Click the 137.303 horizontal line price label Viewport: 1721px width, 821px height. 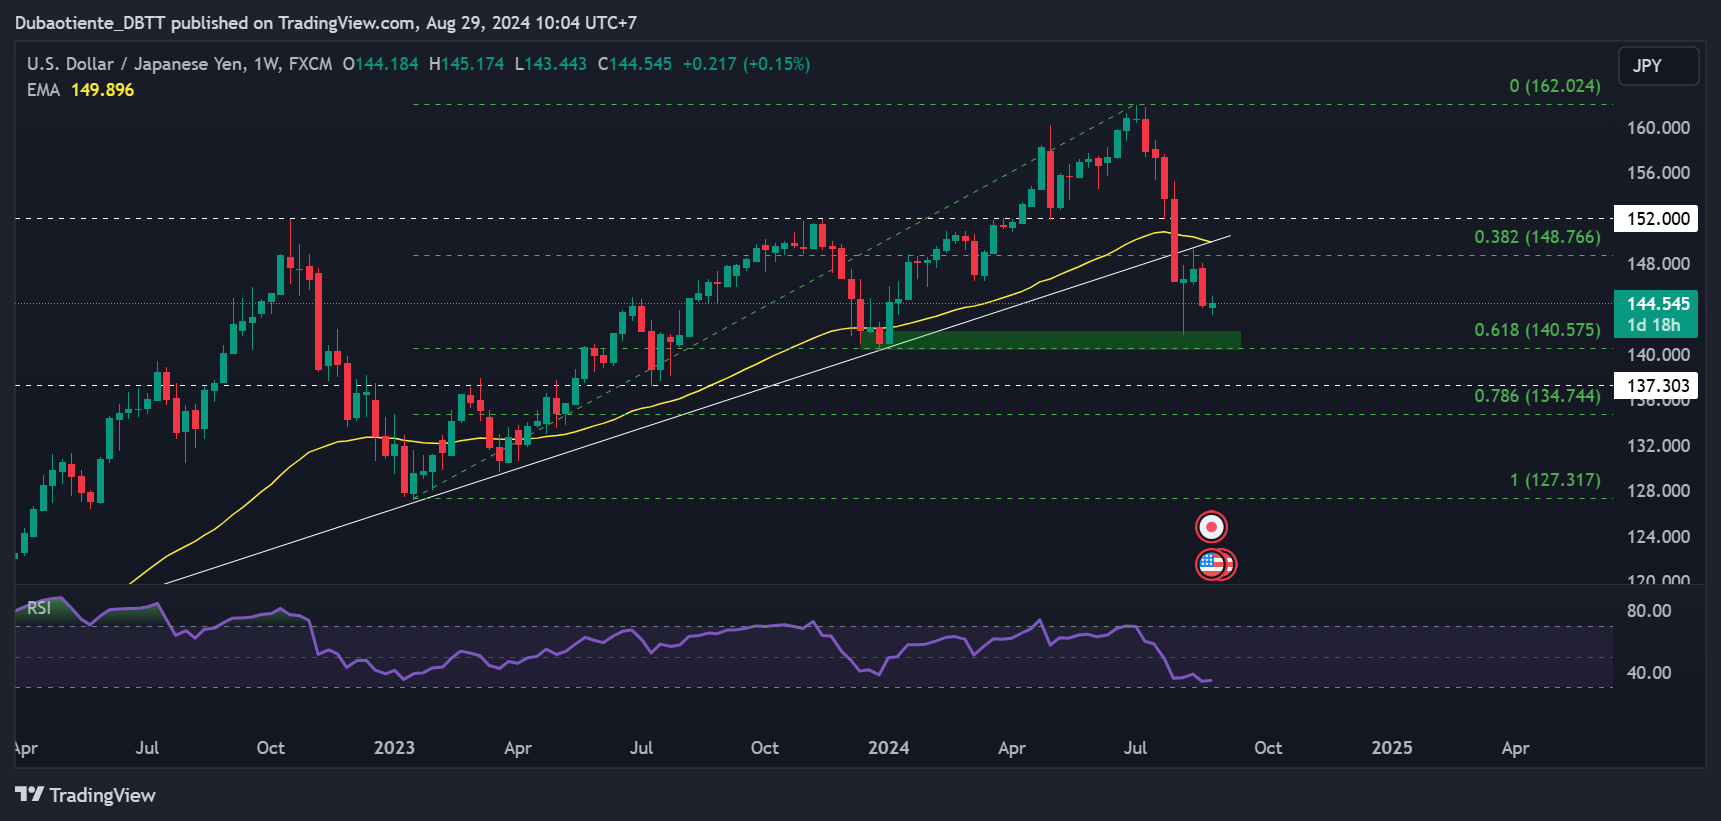pyautogui.click(x=1657, y=386)
